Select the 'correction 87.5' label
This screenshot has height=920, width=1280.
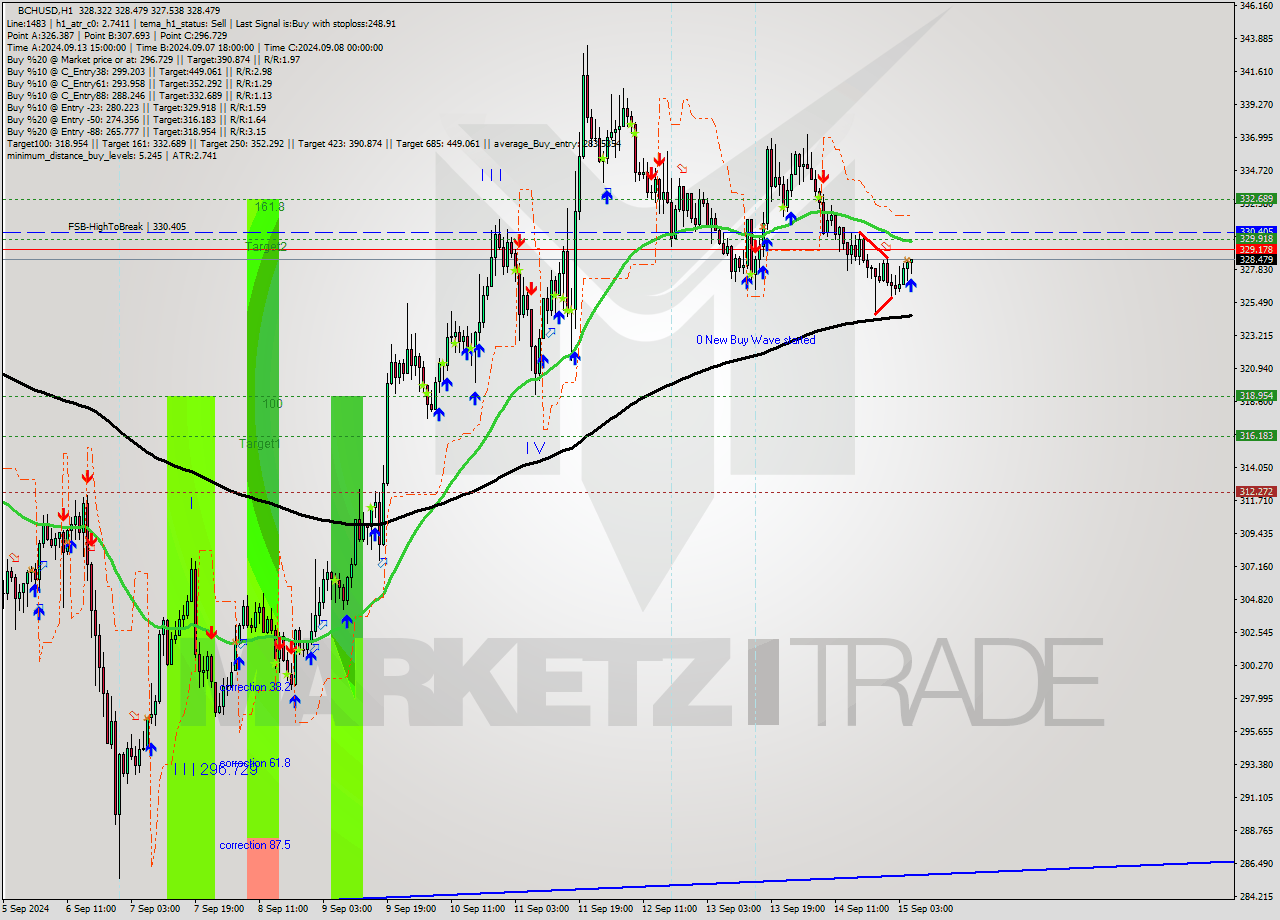[x=255, y=845]
